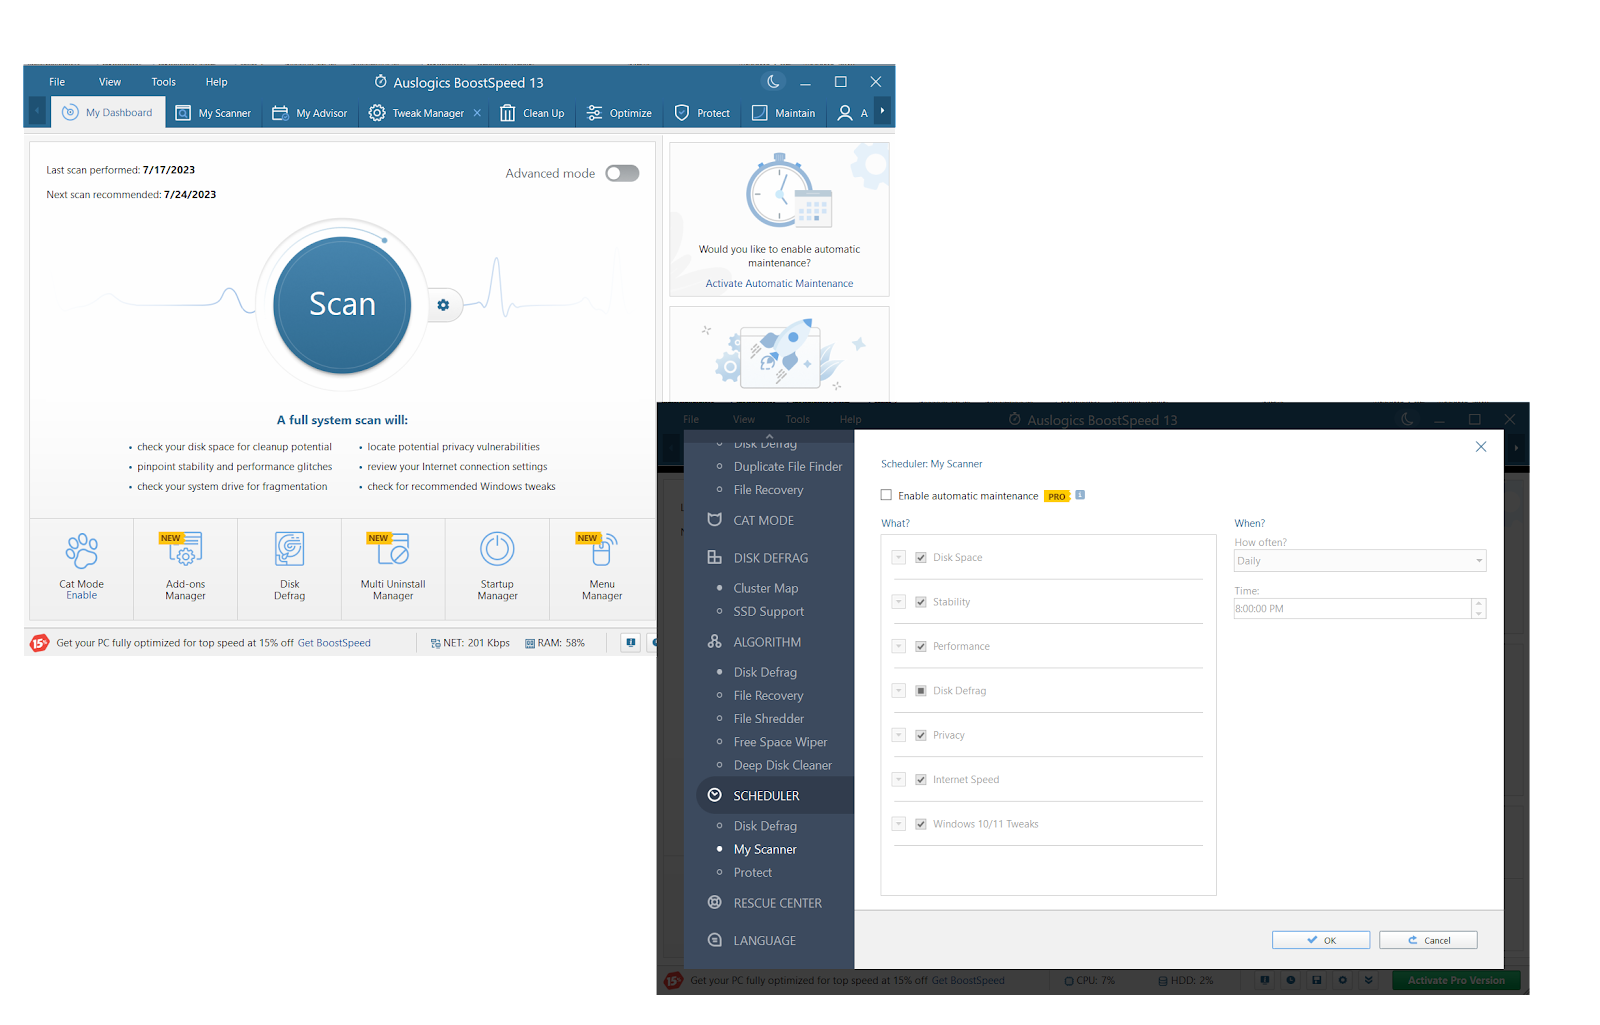Toggle the dark mode moon icon

(x=773, y=82)
